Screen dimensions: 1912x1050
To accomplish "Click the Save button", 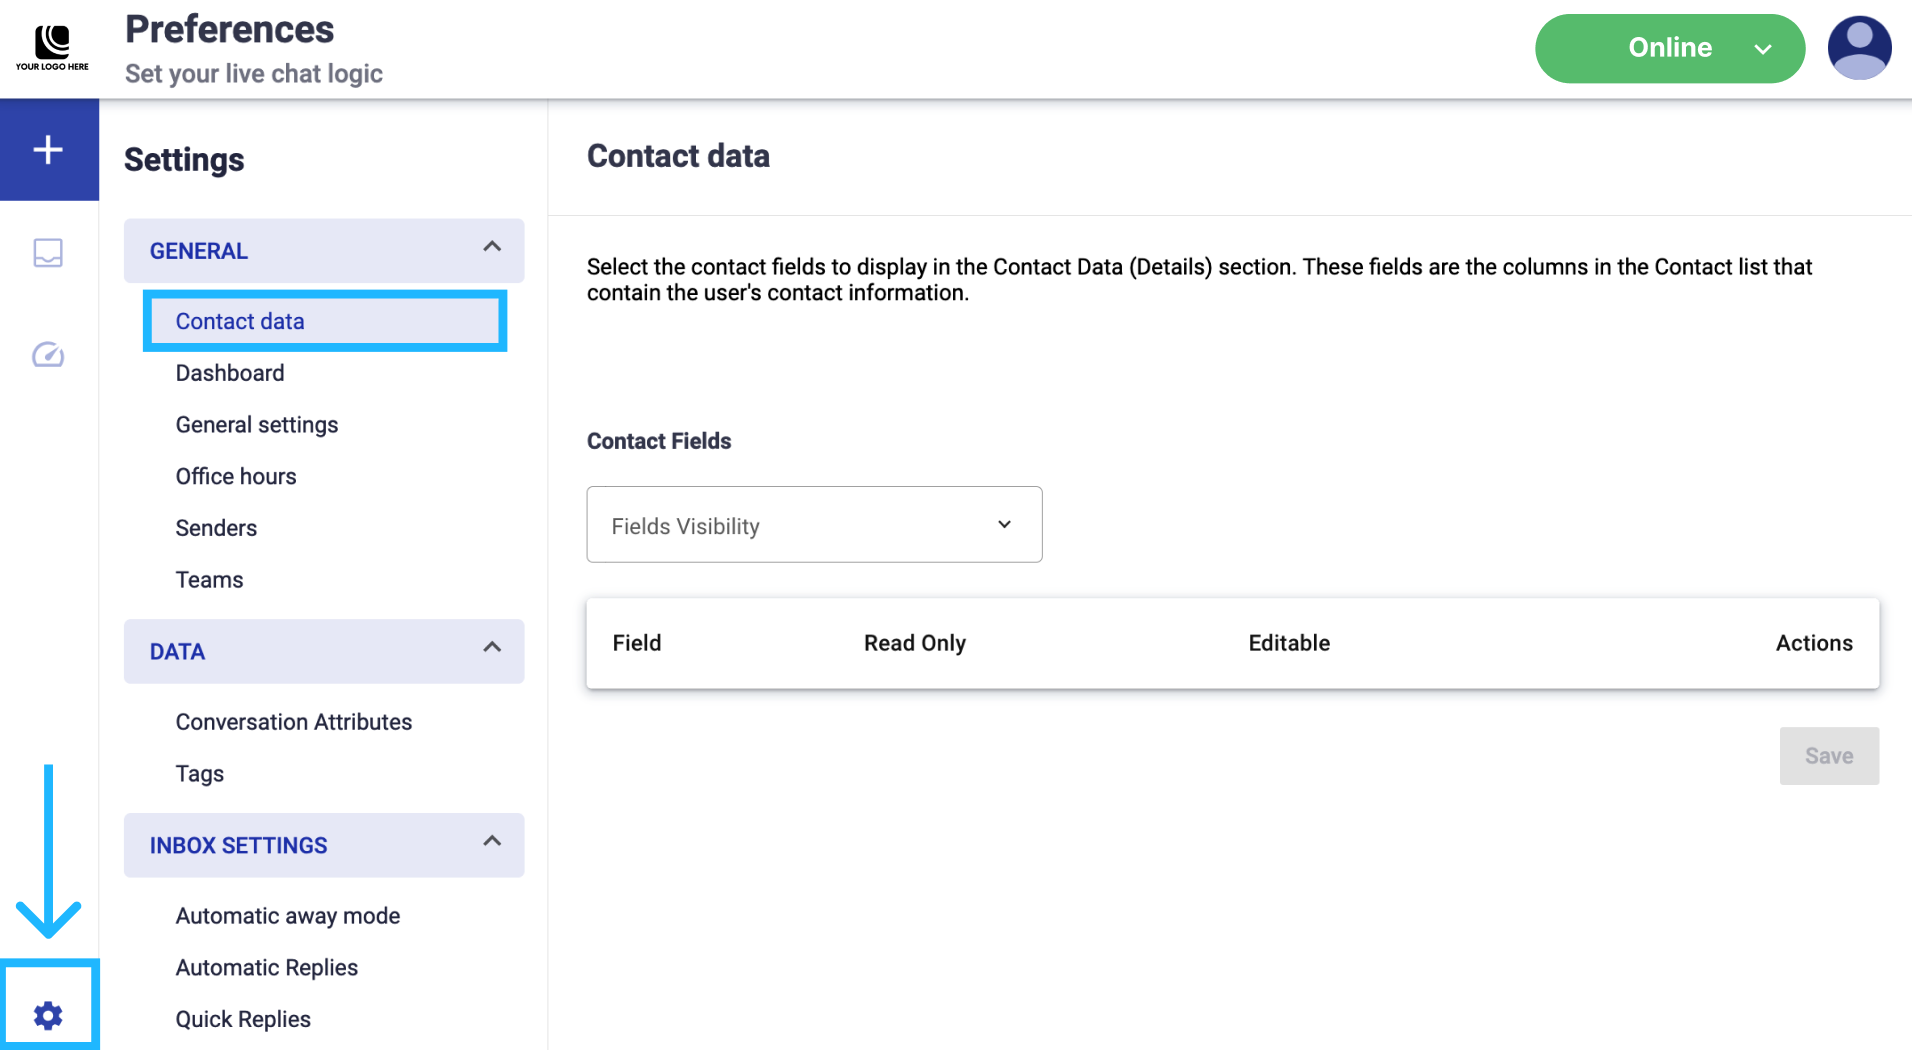I will pyautogui.click(x=1828, y=756).
